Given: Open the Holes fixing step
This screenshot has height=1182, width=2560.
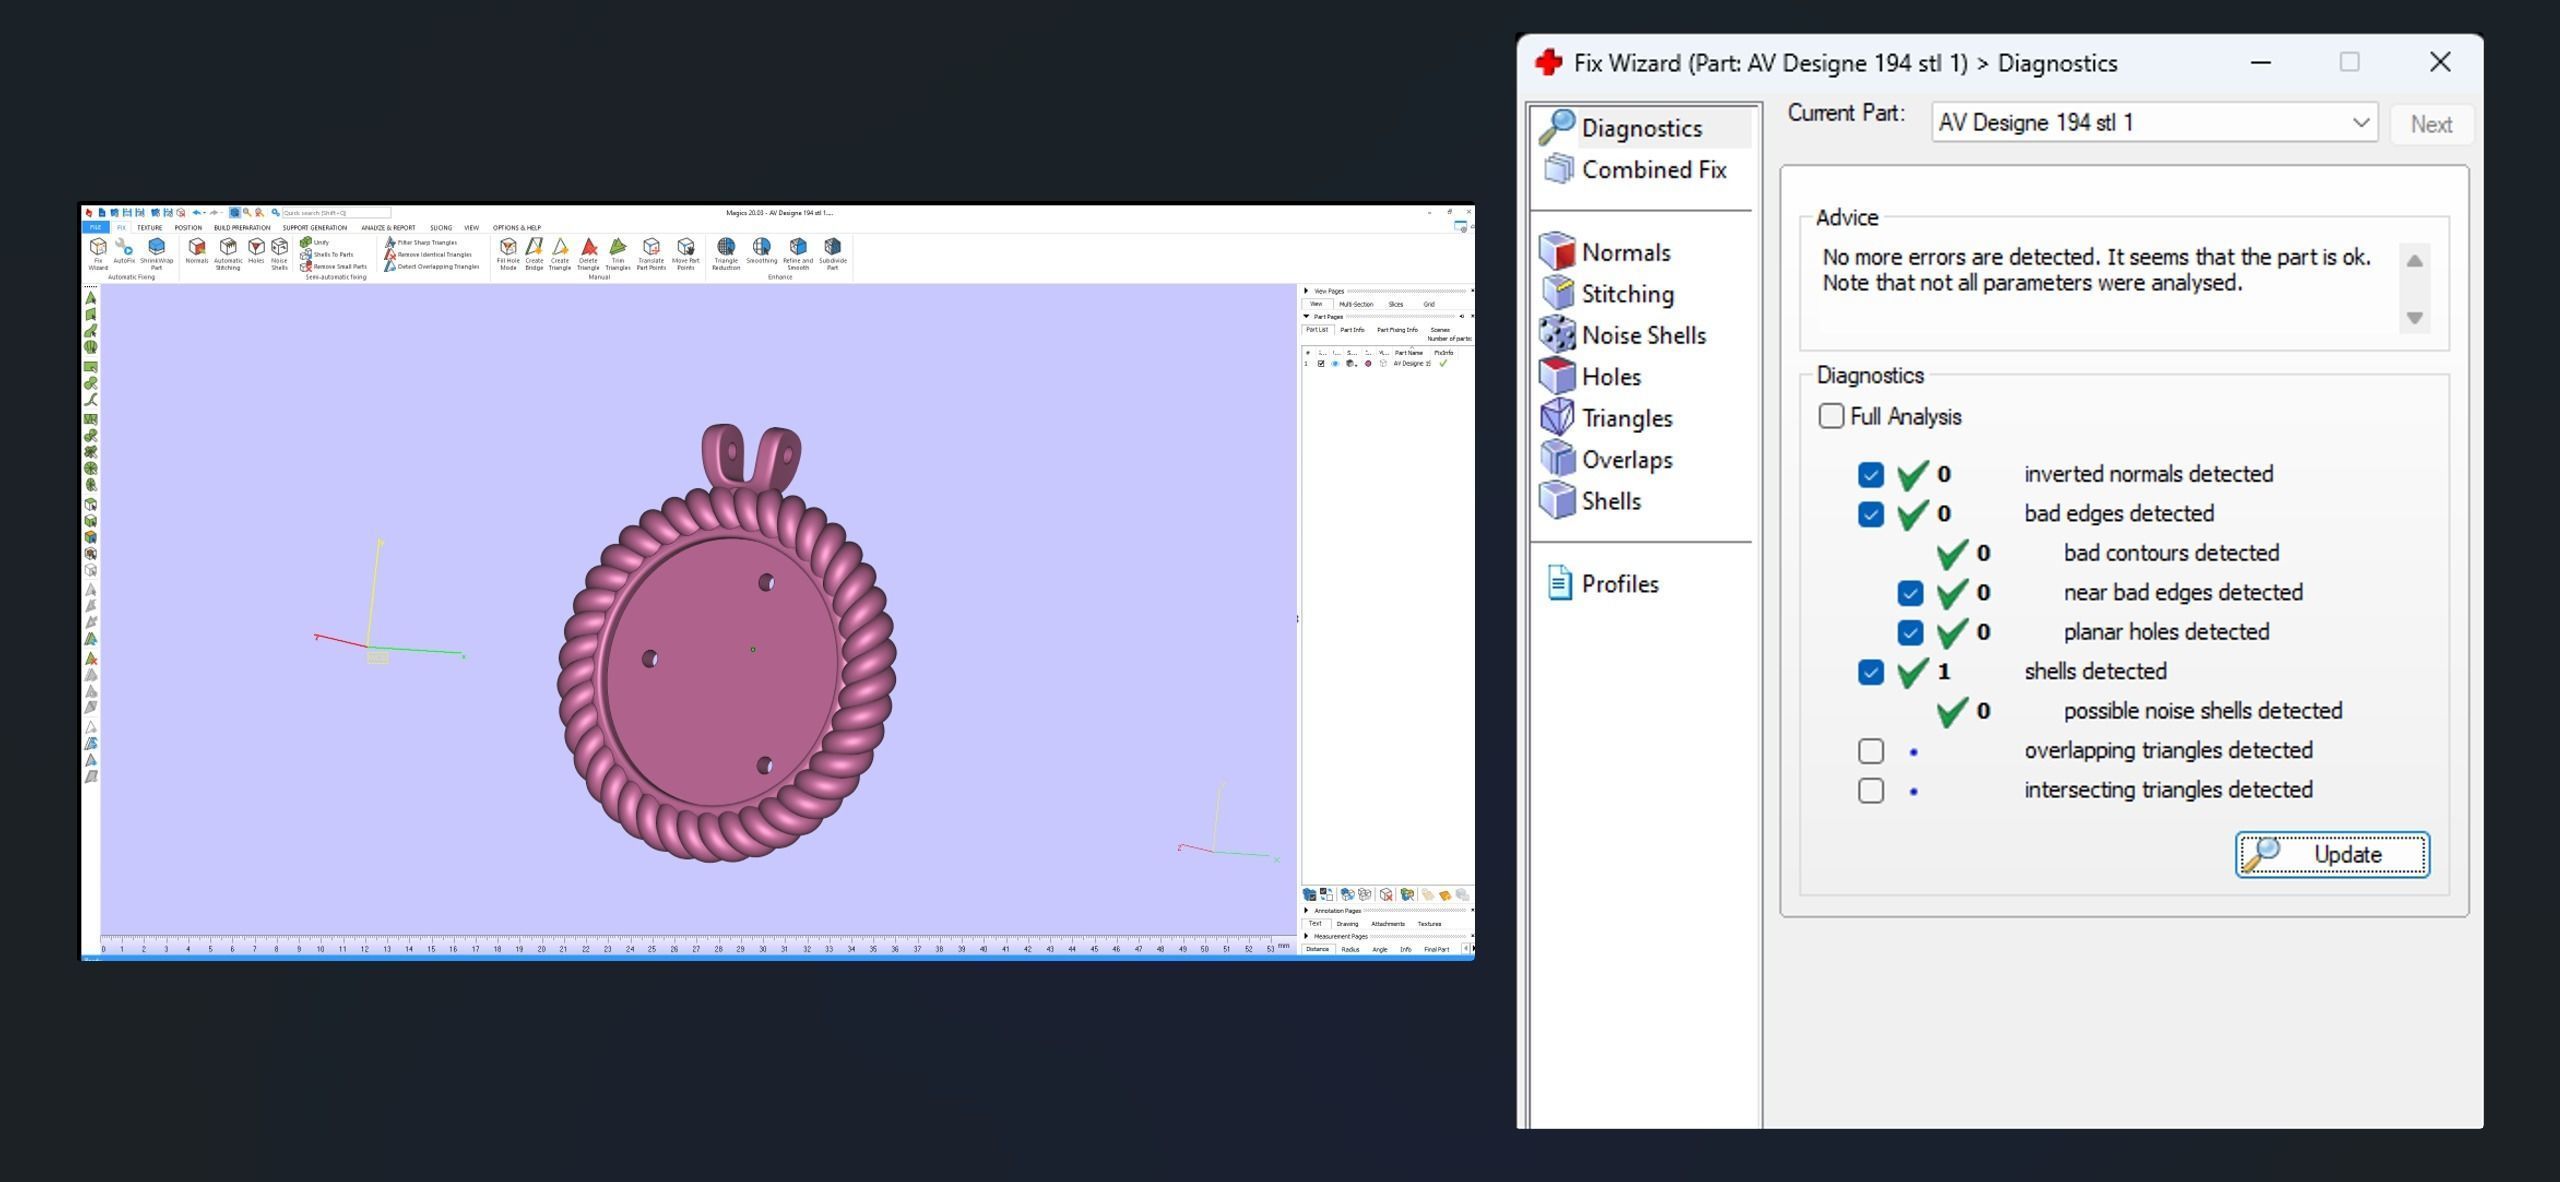Looking at the screenshot, I should click(1610, 377).
